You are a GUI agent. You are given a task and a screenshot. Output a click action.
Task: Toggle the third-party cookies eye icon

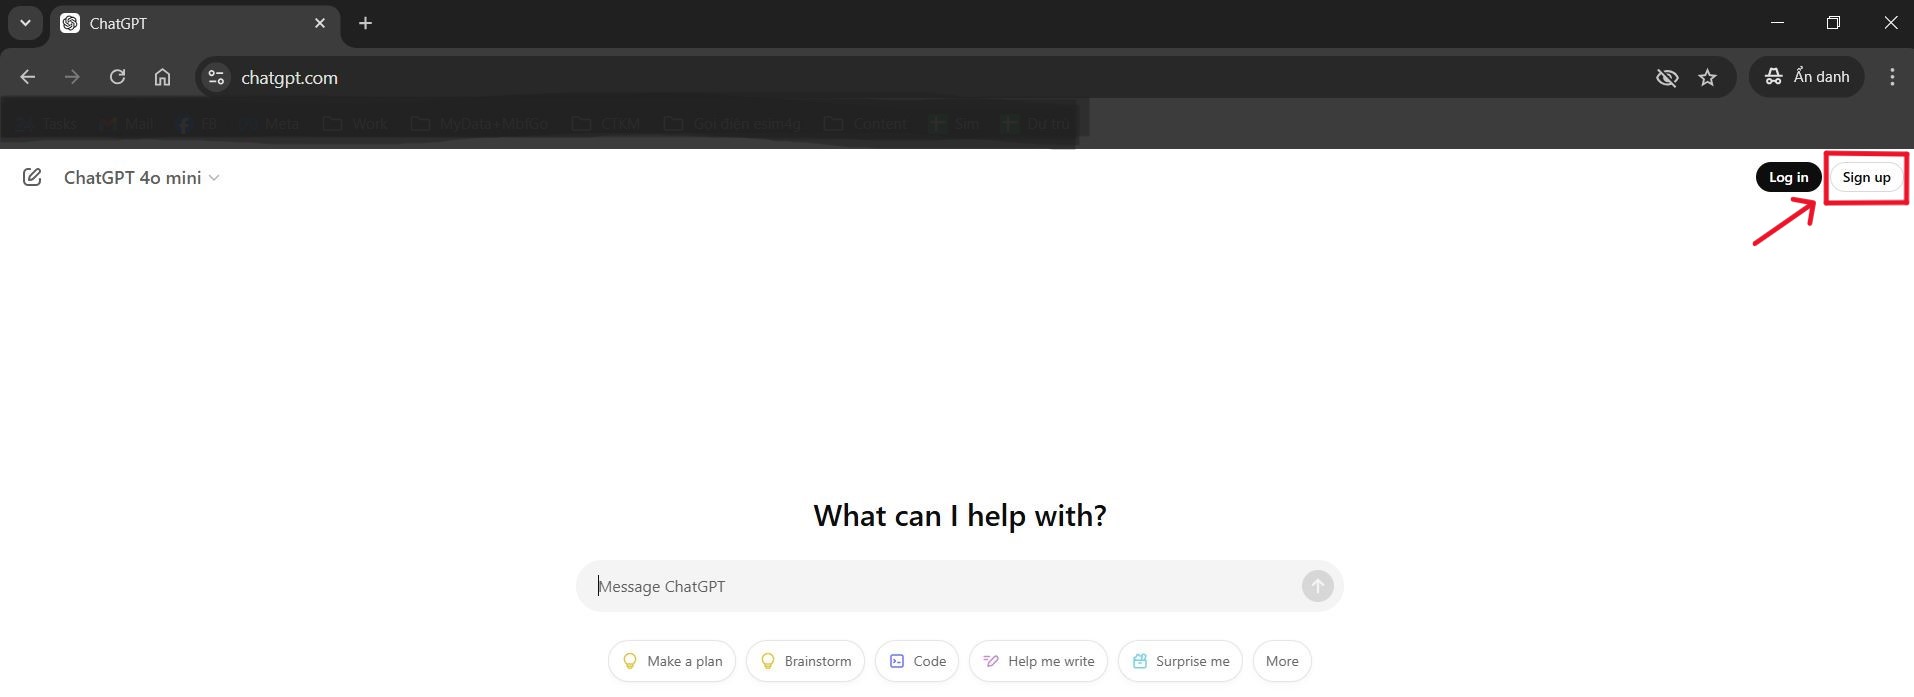click(1666, 77)
